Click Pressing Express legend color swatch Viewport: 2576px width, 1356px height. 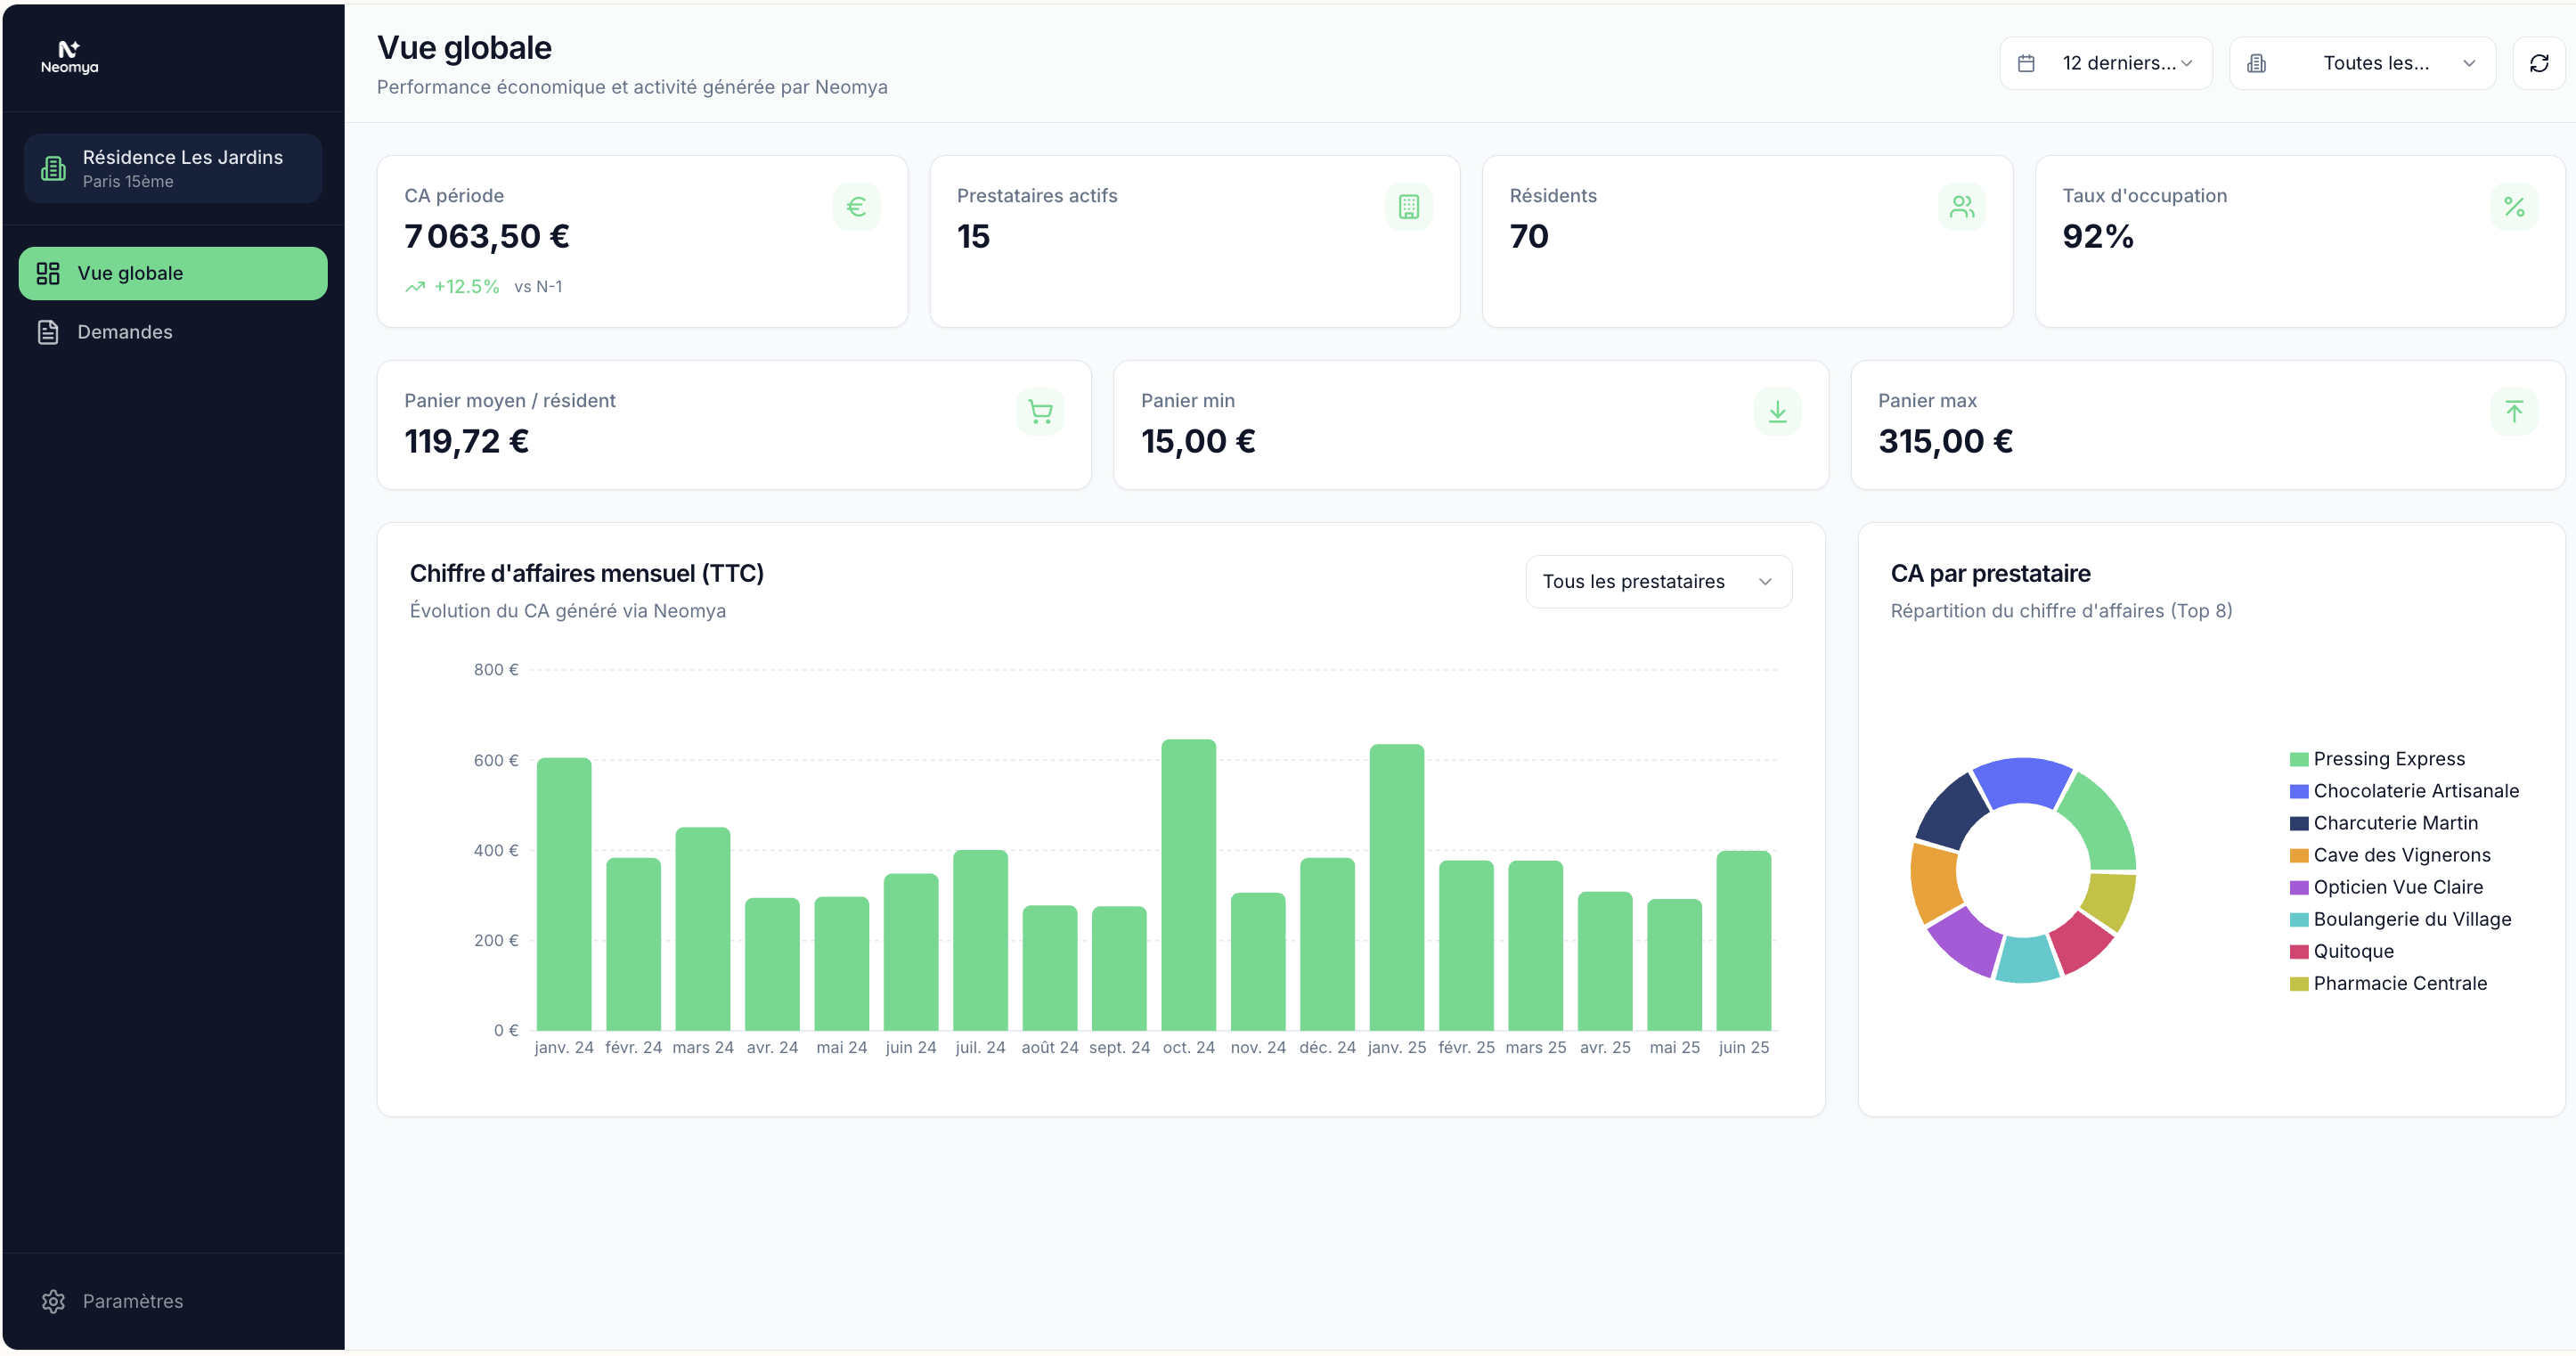pos(2298,759)
